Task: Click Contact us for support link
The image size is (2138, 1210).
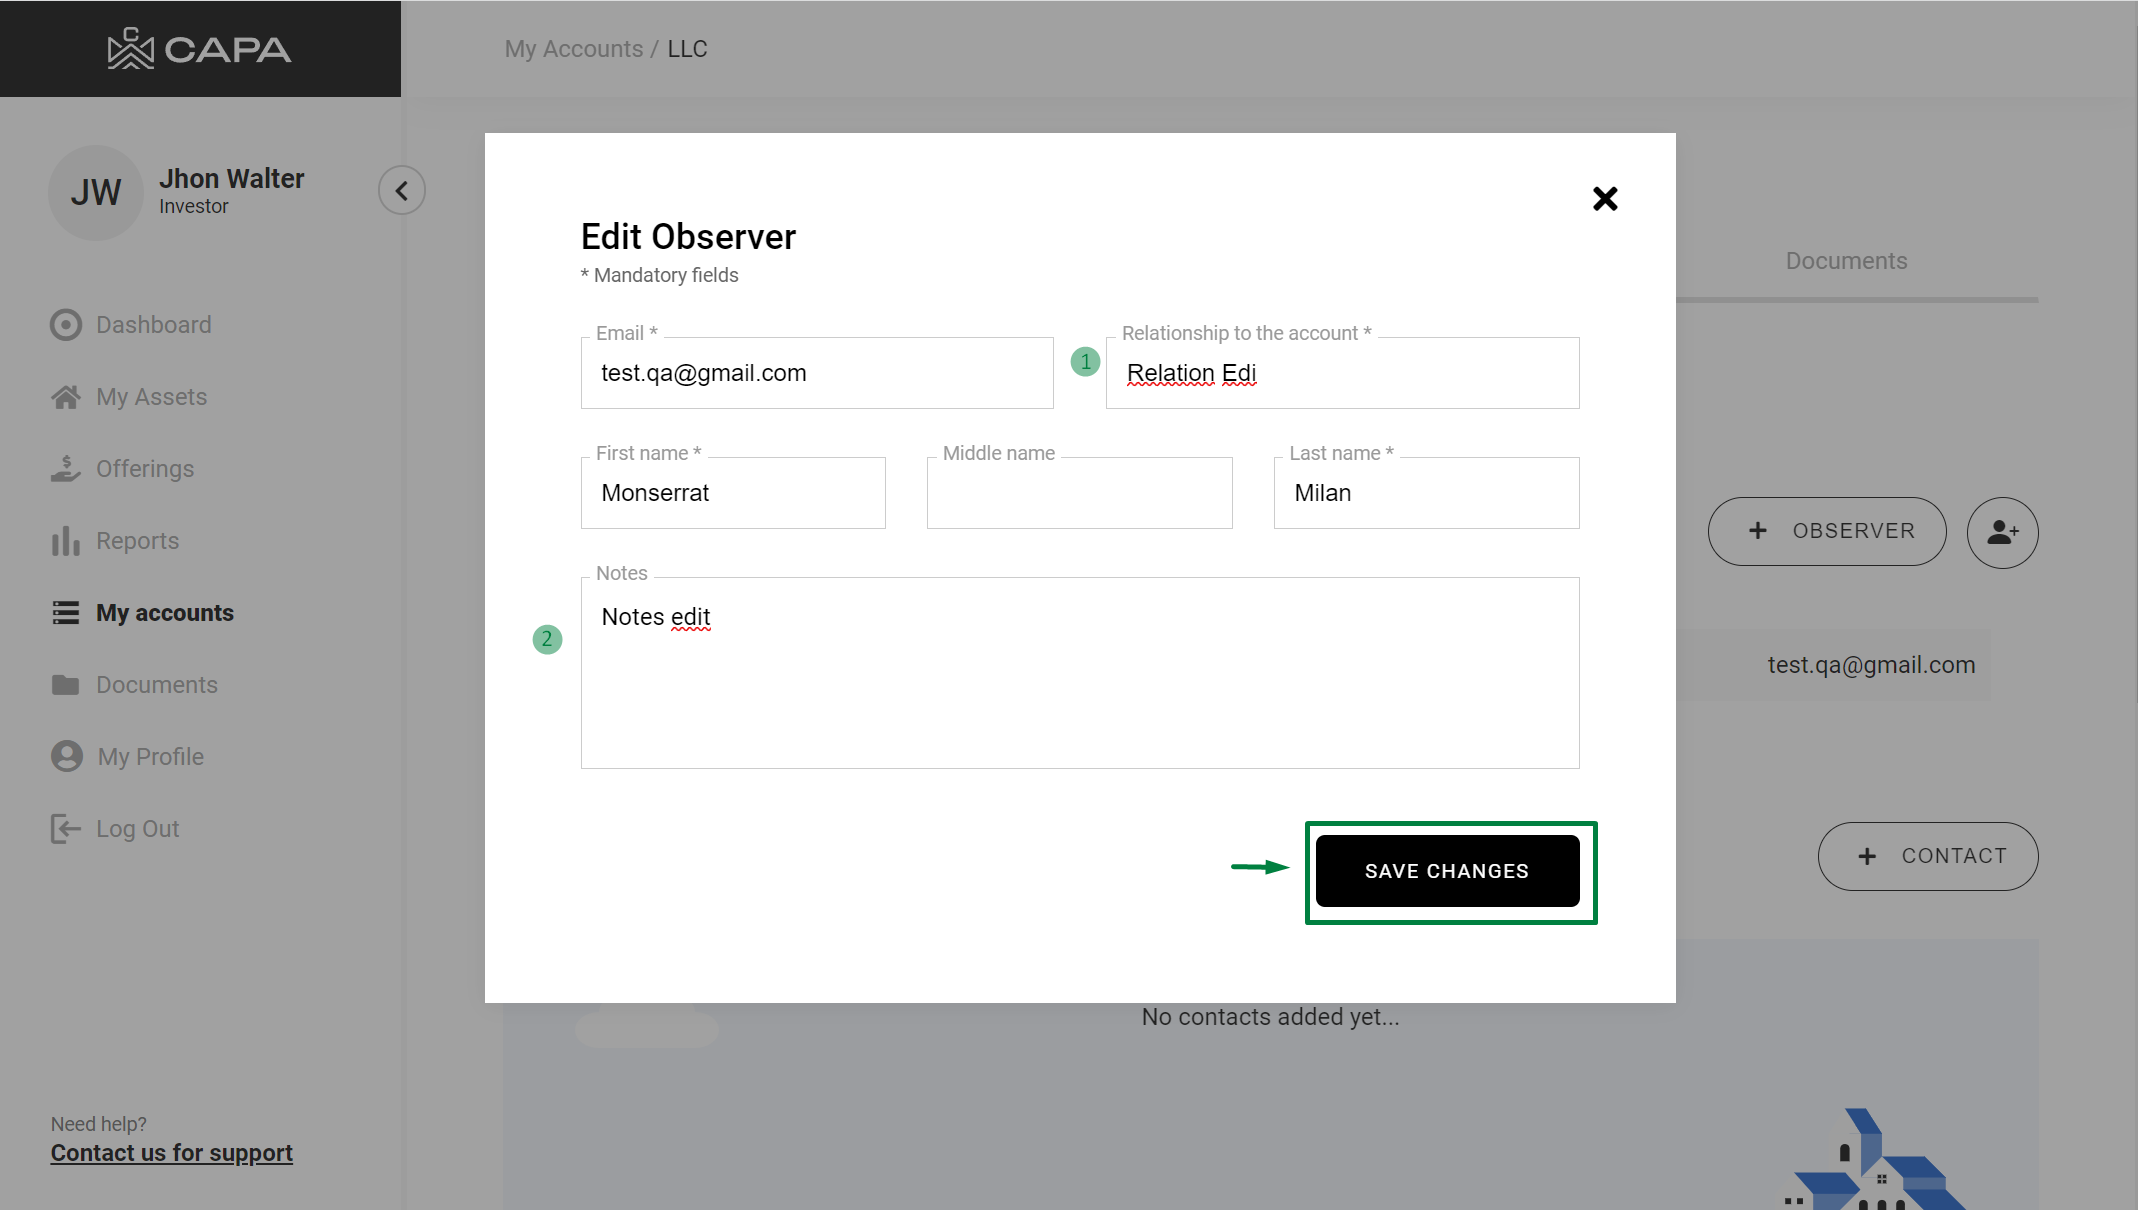Action: (172, 1153)
